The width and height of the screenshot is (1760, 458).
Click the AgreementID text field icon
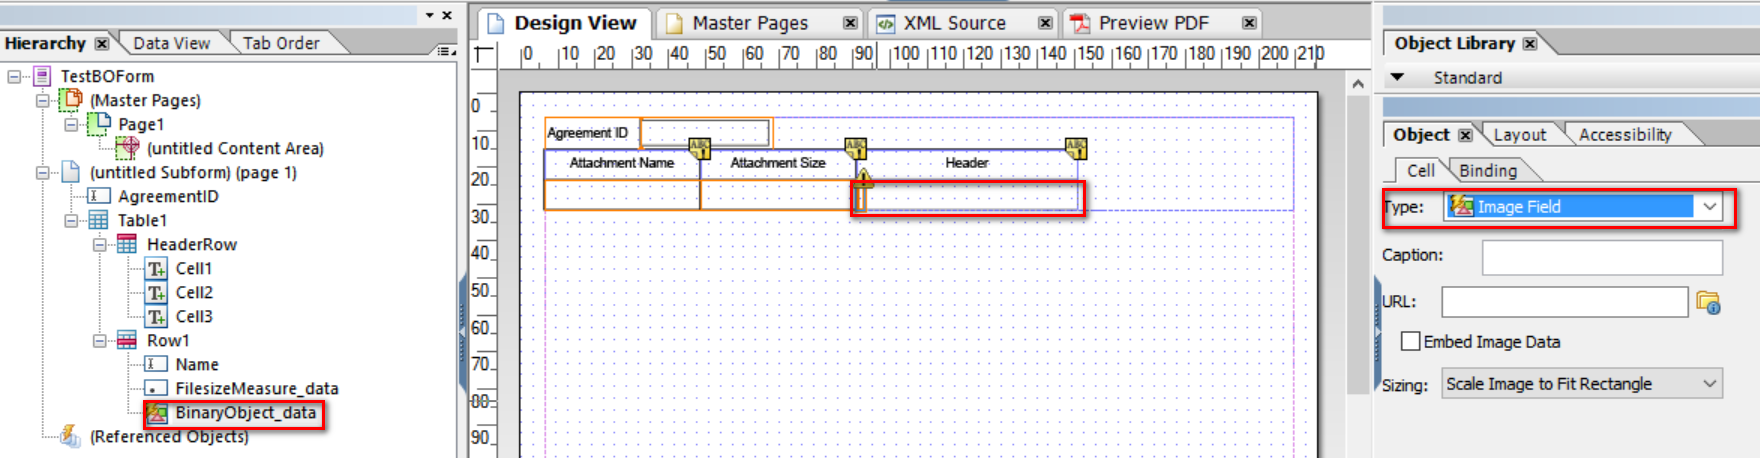pyautogui.click(x=99, y=196)
